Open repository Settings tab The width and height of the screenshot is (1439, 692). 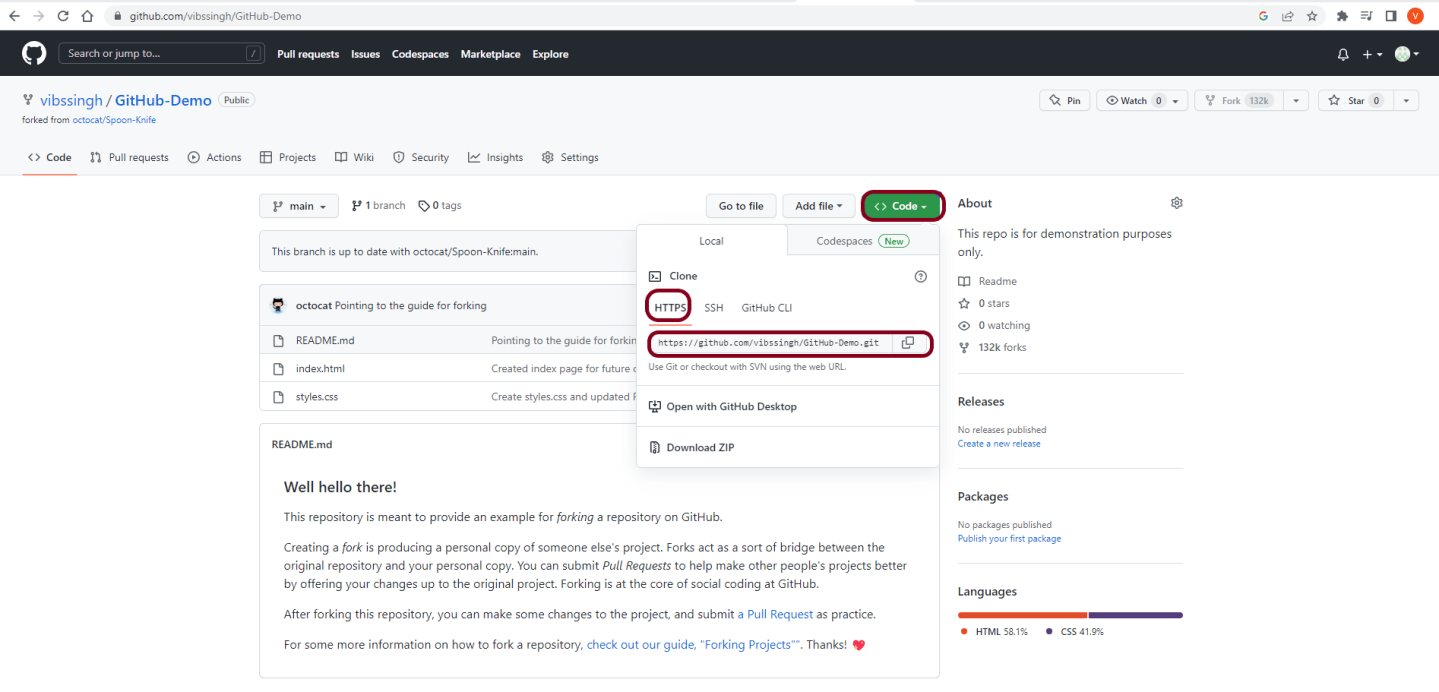[570, 157]
